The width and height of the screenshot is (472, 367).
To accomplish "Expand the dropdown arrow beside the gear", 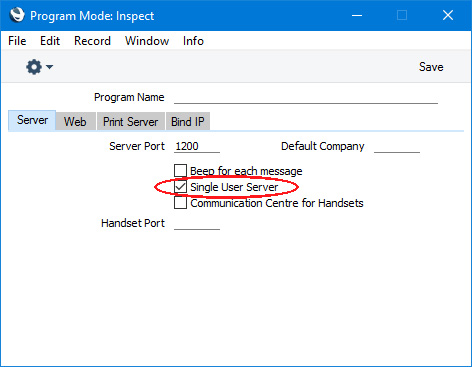I will tap(50, 67).
